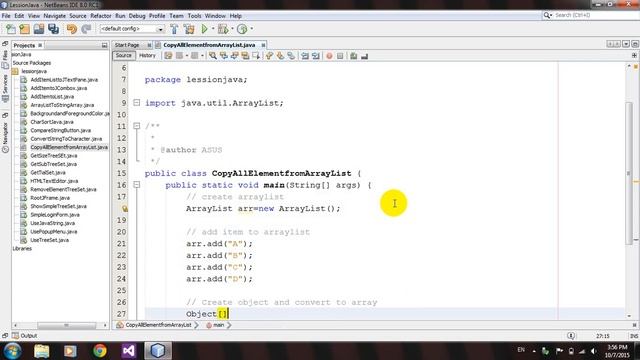The width and height of the screenshot is (640, 360).
Task: Click the Build Project hammer icon
Action: click(x=174, y=29)
